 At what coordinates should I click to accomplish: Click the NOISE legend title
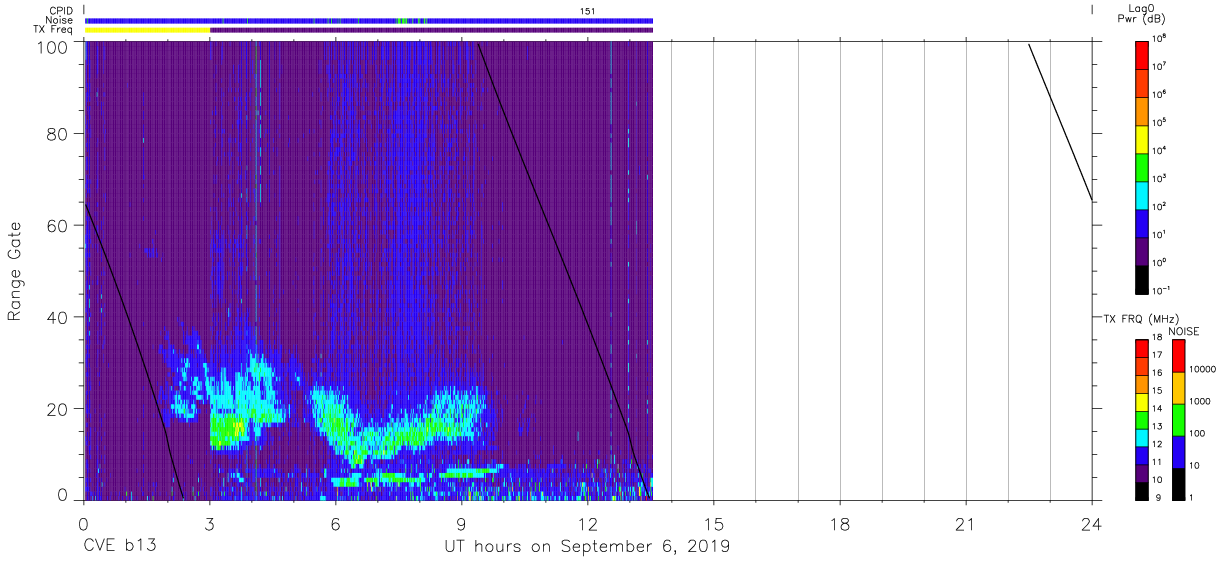point(1184,331)
